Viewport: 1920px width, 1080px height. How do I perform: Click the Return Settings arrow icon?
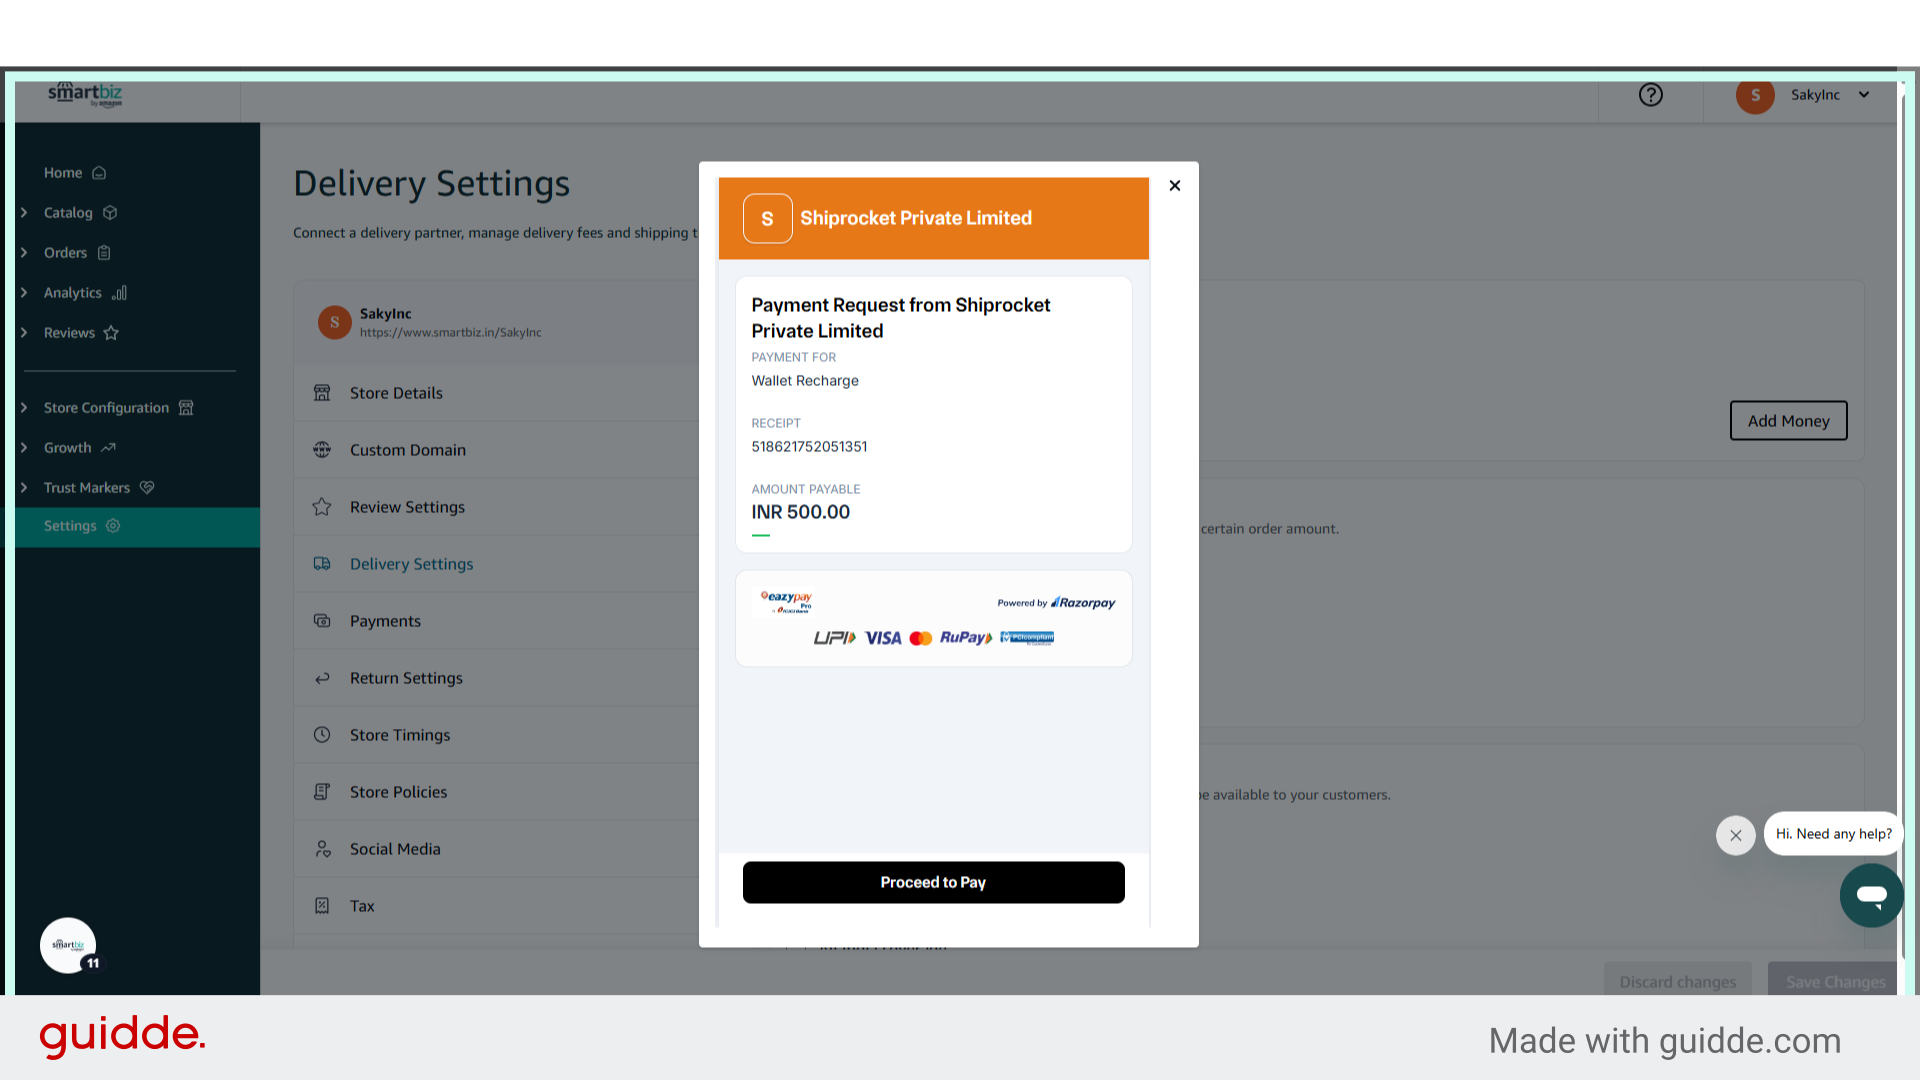322,677
